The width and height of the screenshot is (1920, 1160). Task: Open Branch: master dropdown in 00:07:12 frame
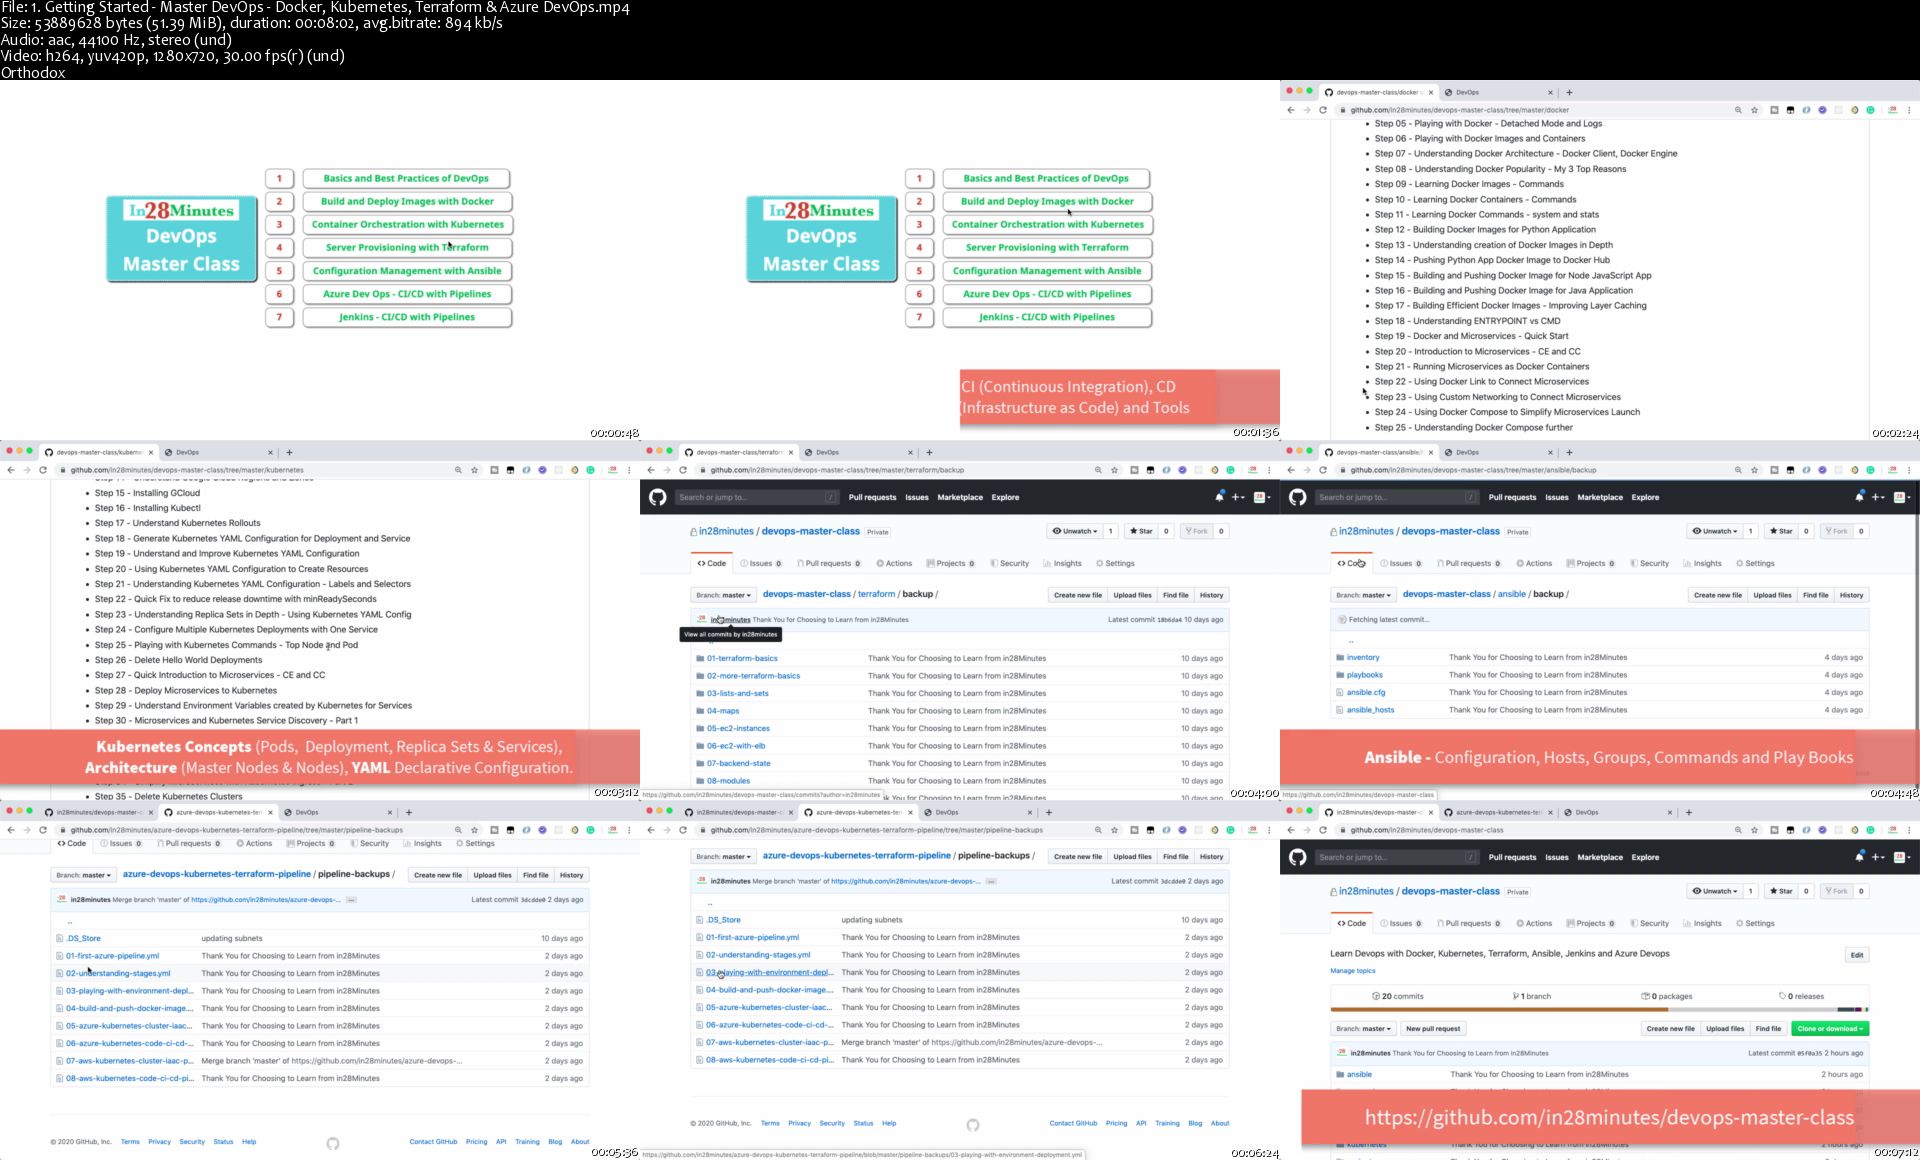(x=1363, y=1028)
